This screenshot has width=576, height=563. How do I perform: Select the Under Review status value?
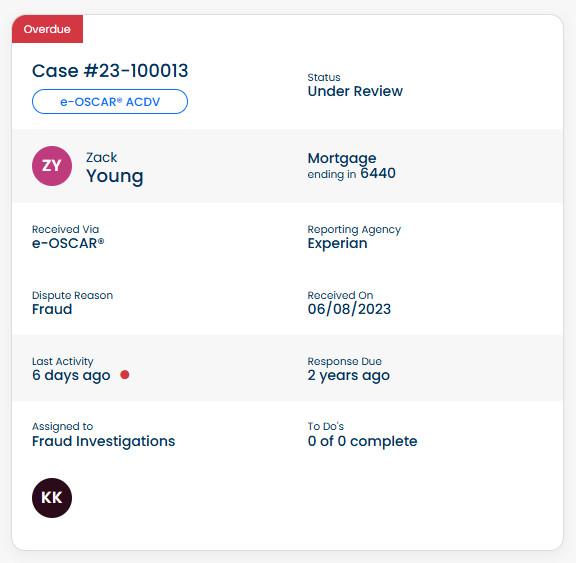pos(355,91)
